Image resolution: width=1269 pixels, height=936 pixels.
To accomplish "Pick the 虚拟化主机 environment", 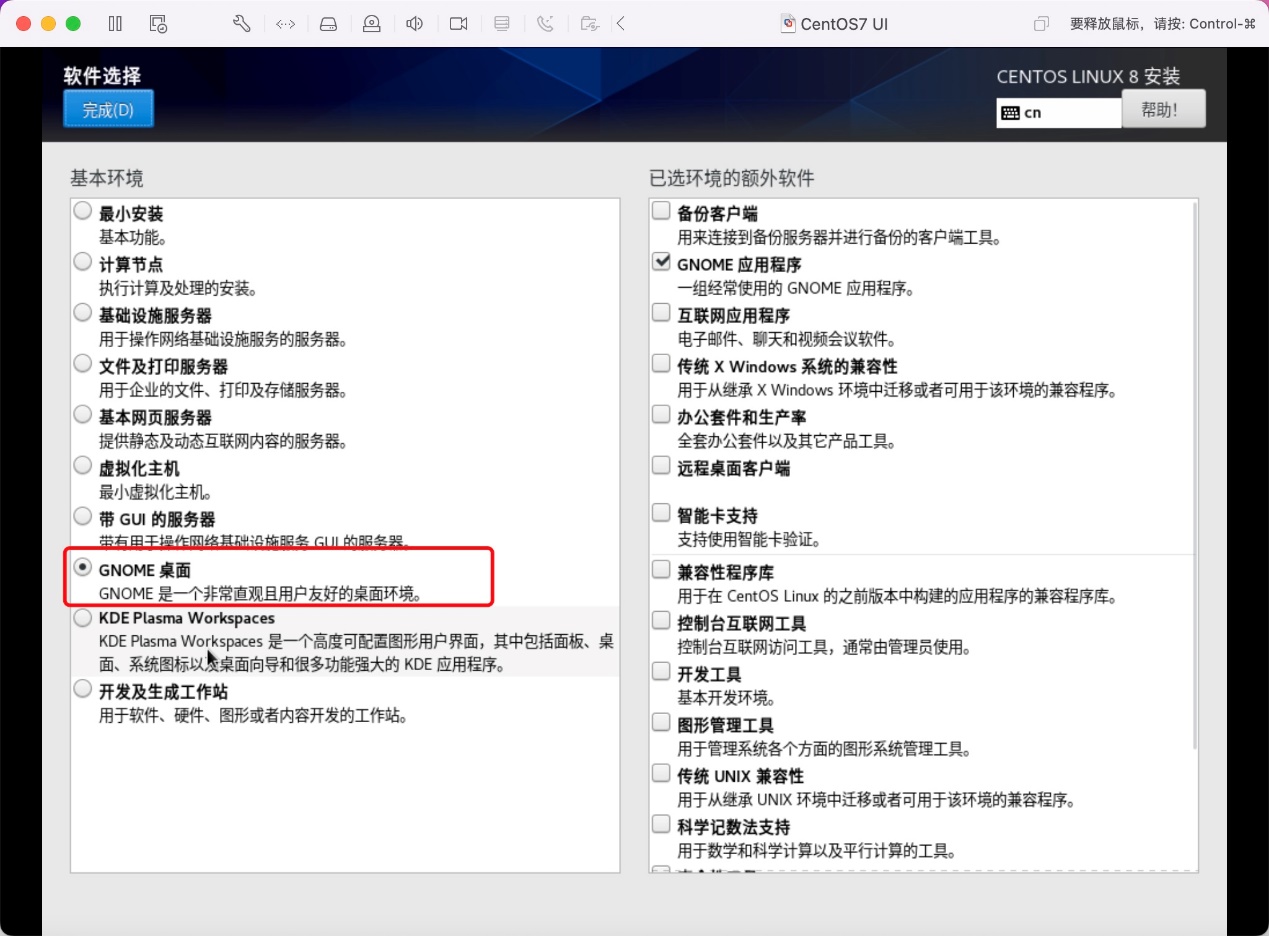I will [82, 467].
